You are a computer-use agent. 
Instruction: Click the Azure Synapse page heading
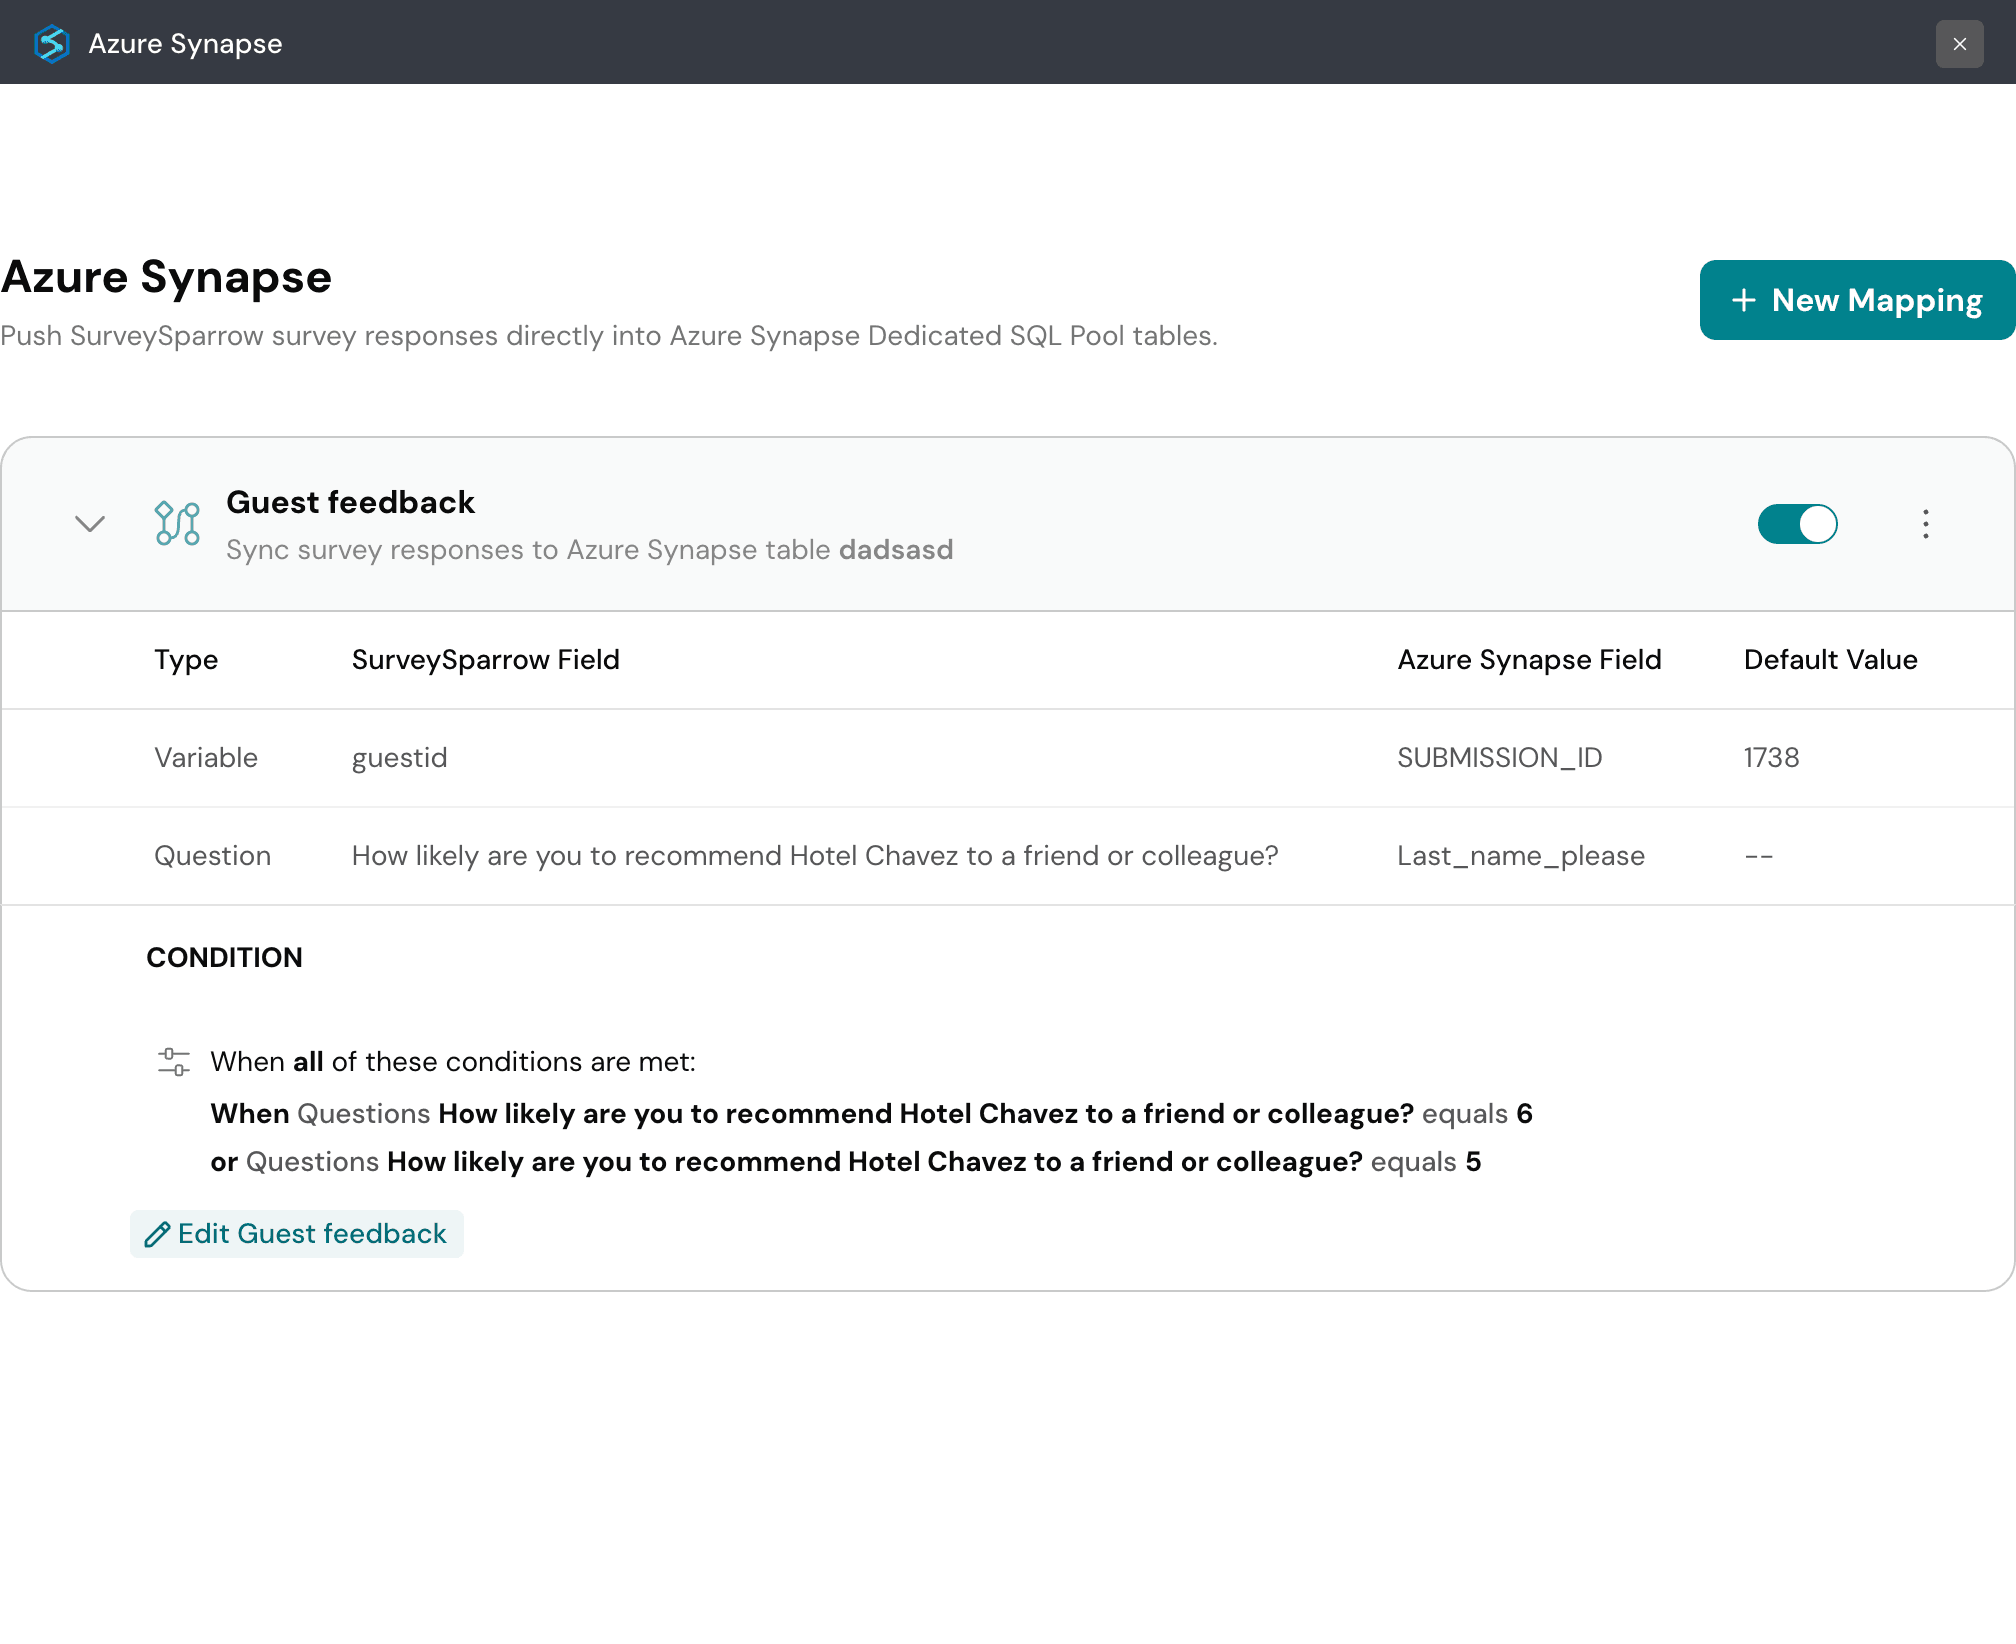tap(167, 277)
